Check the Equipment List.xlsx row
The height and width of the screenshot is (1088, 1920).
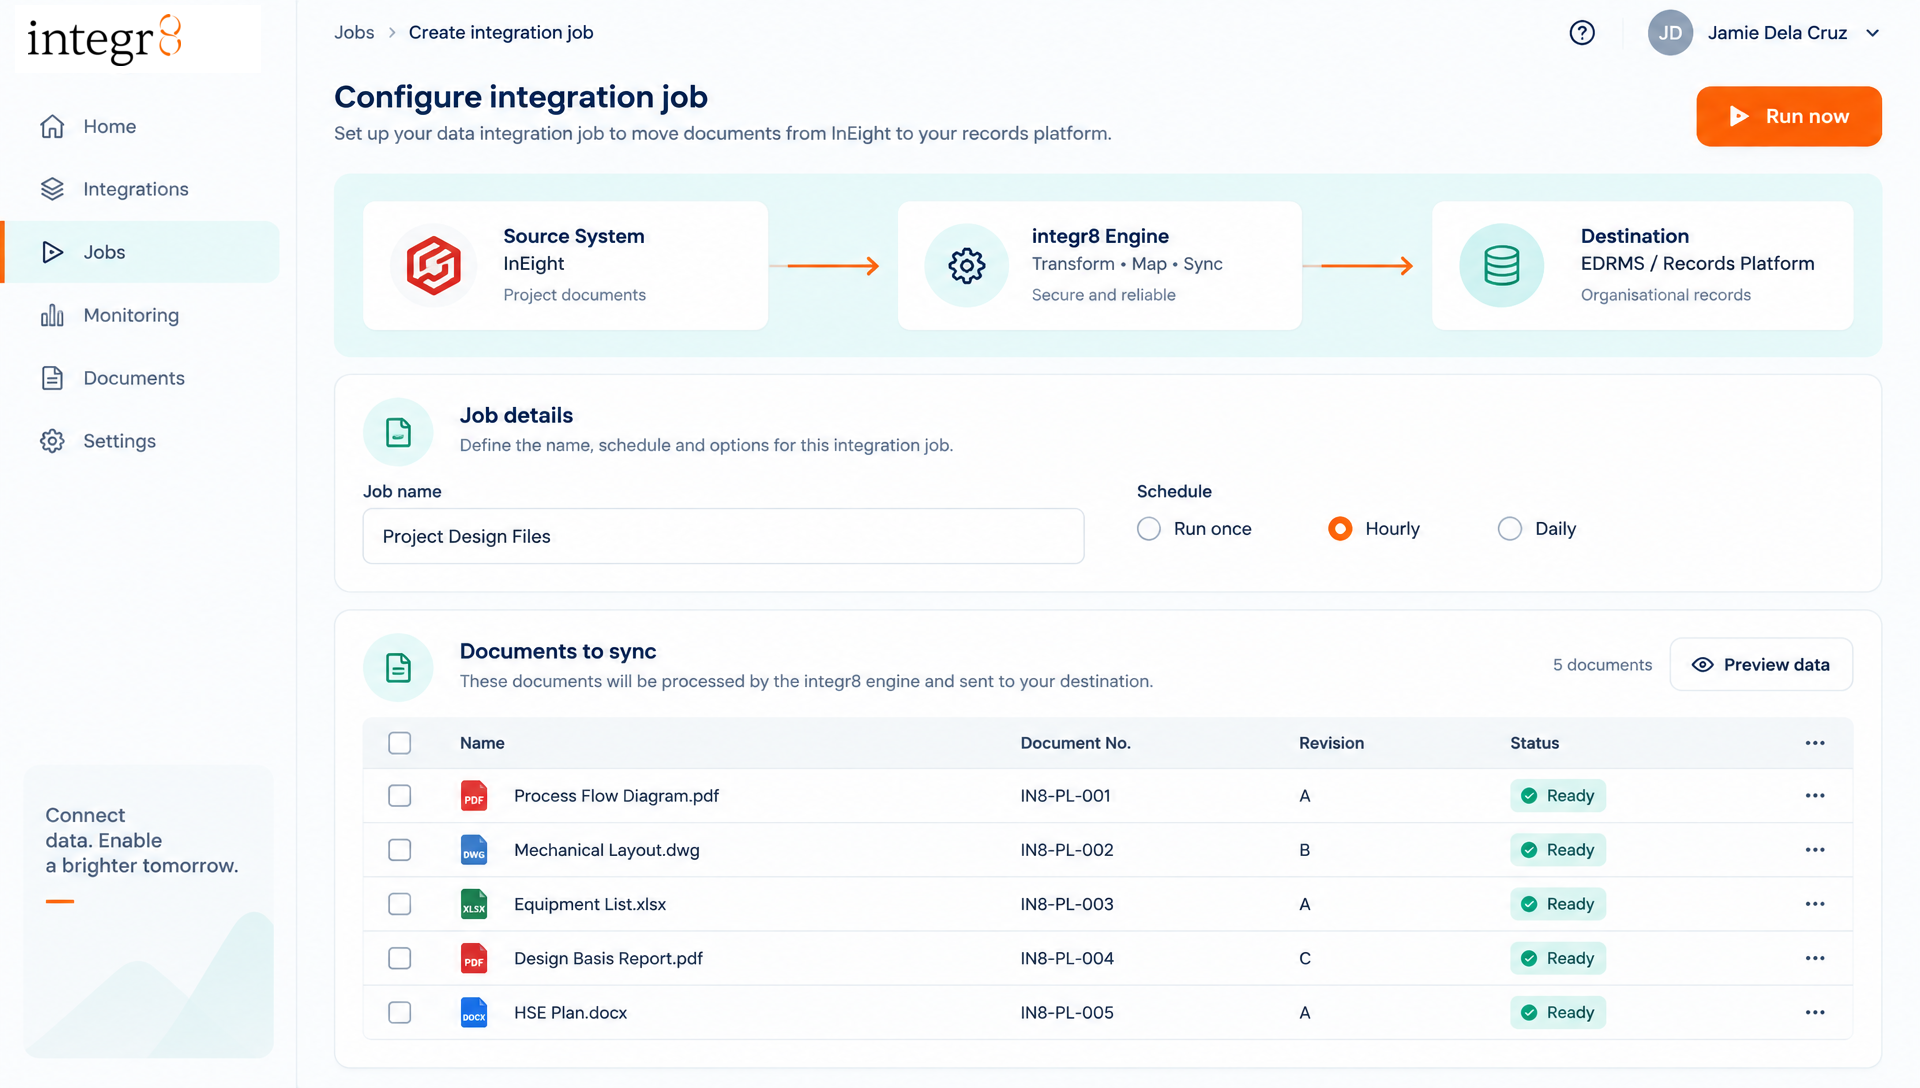tap(400, 904)
